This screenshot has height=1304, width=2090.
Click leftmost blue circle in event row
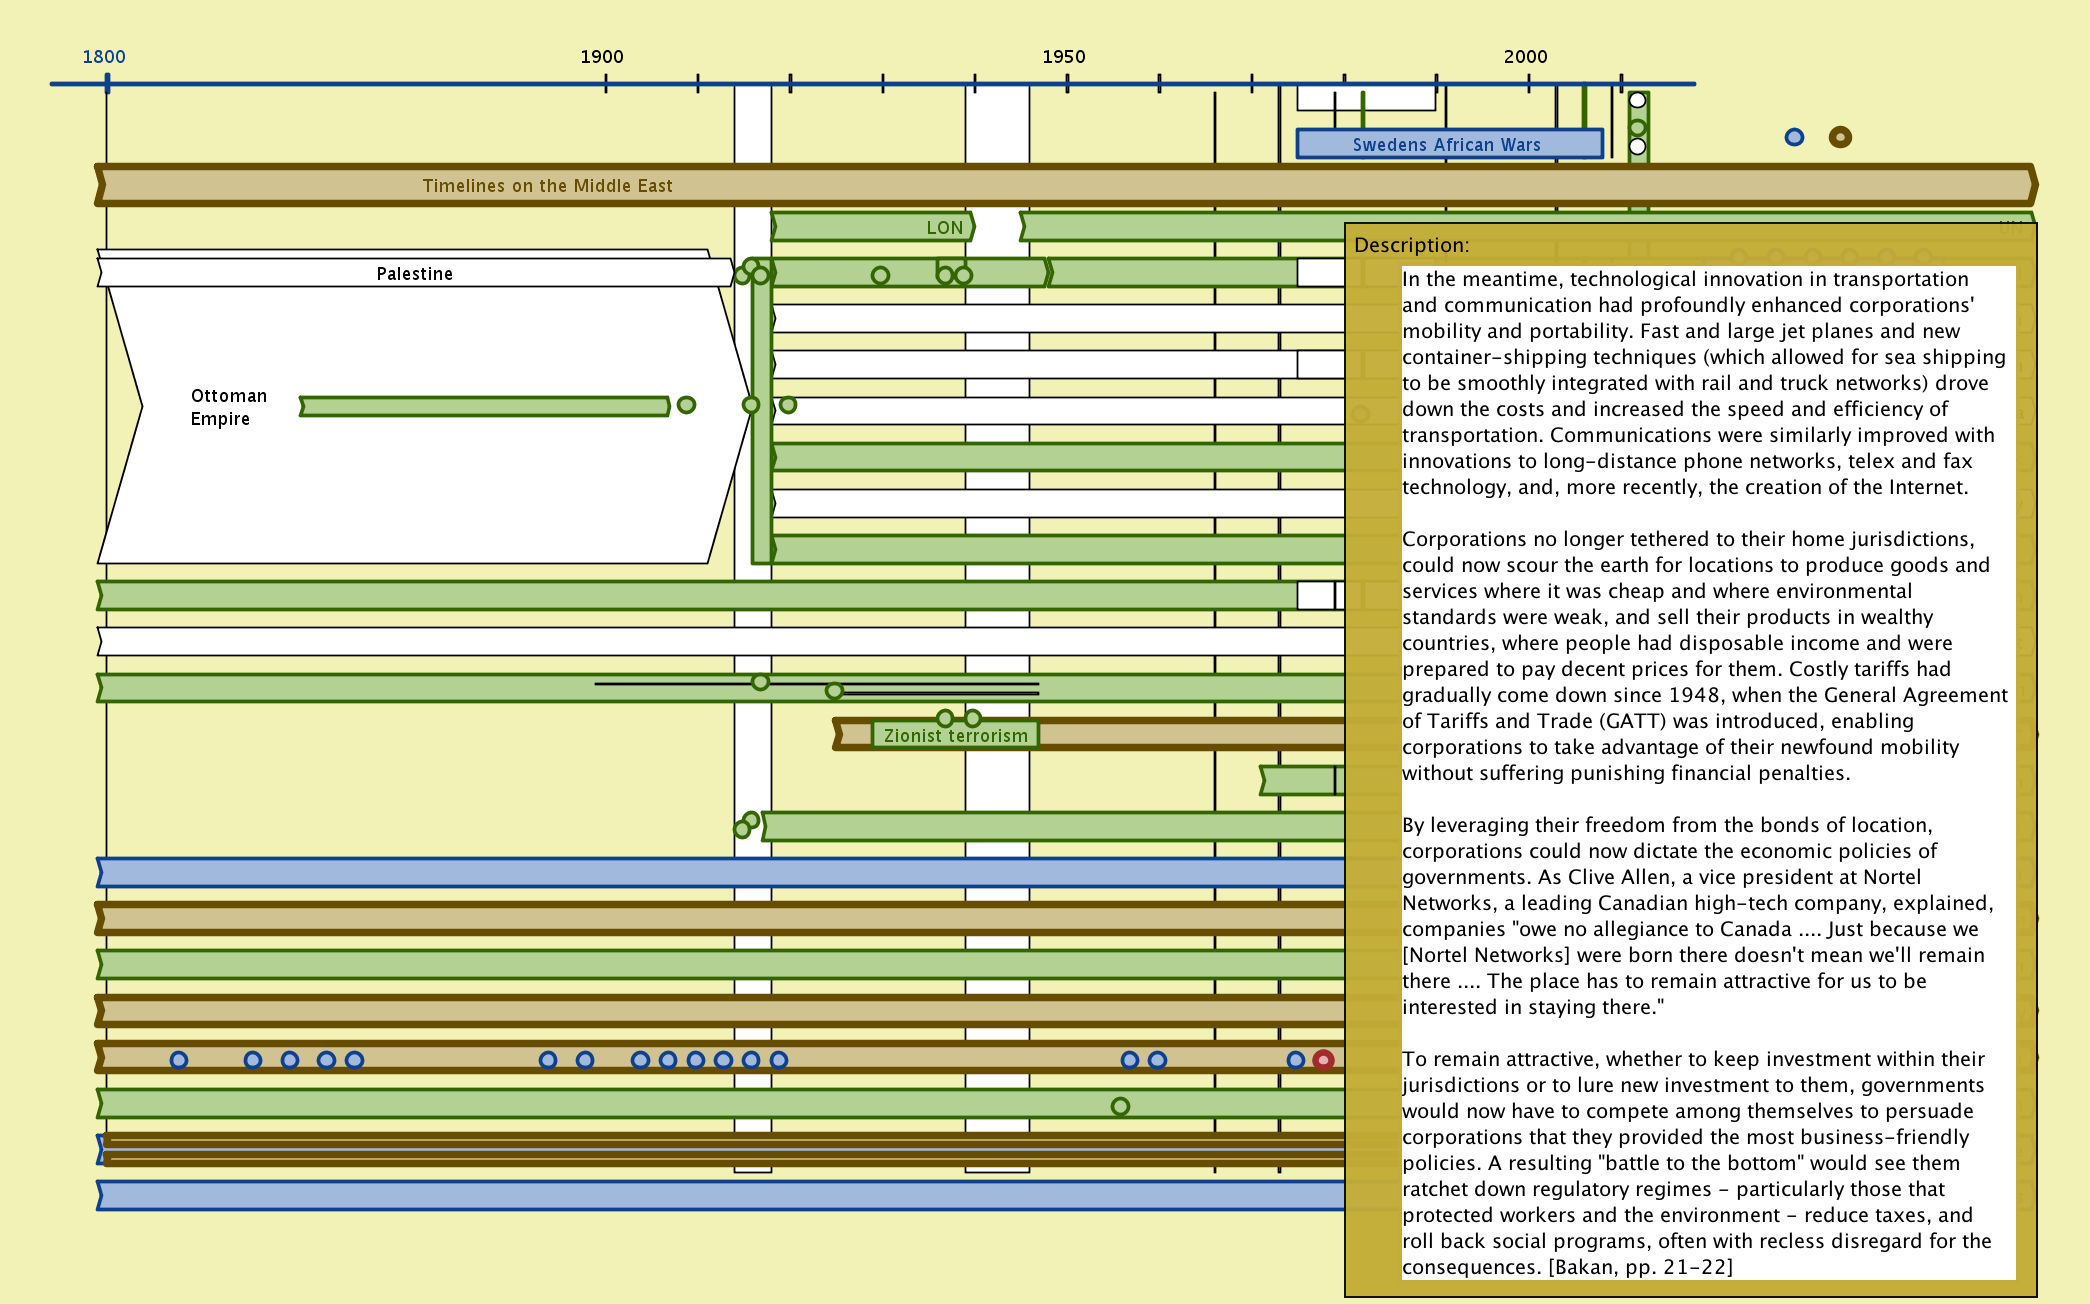point(179,1060)
